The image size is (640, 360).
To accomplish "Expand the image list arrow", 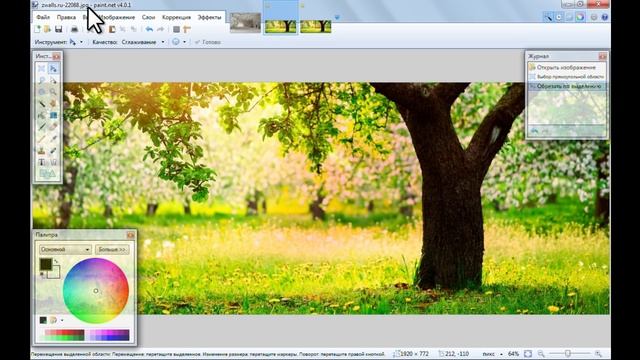I will 337,17.
